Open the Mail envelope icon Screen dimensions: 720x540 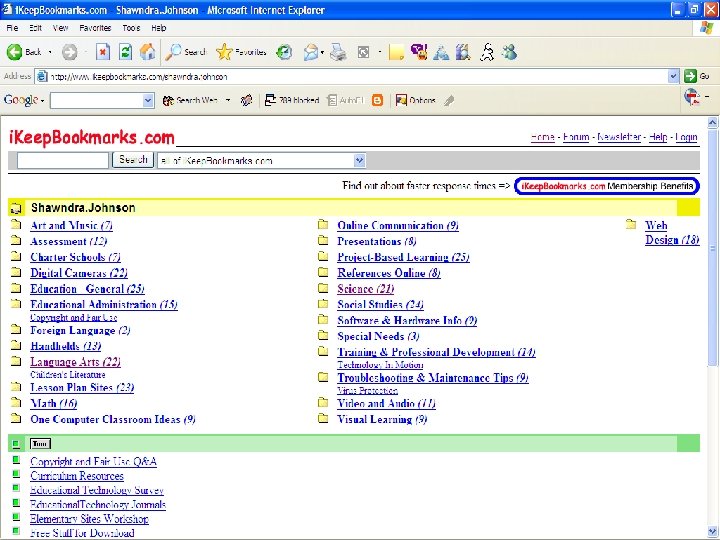310,52
